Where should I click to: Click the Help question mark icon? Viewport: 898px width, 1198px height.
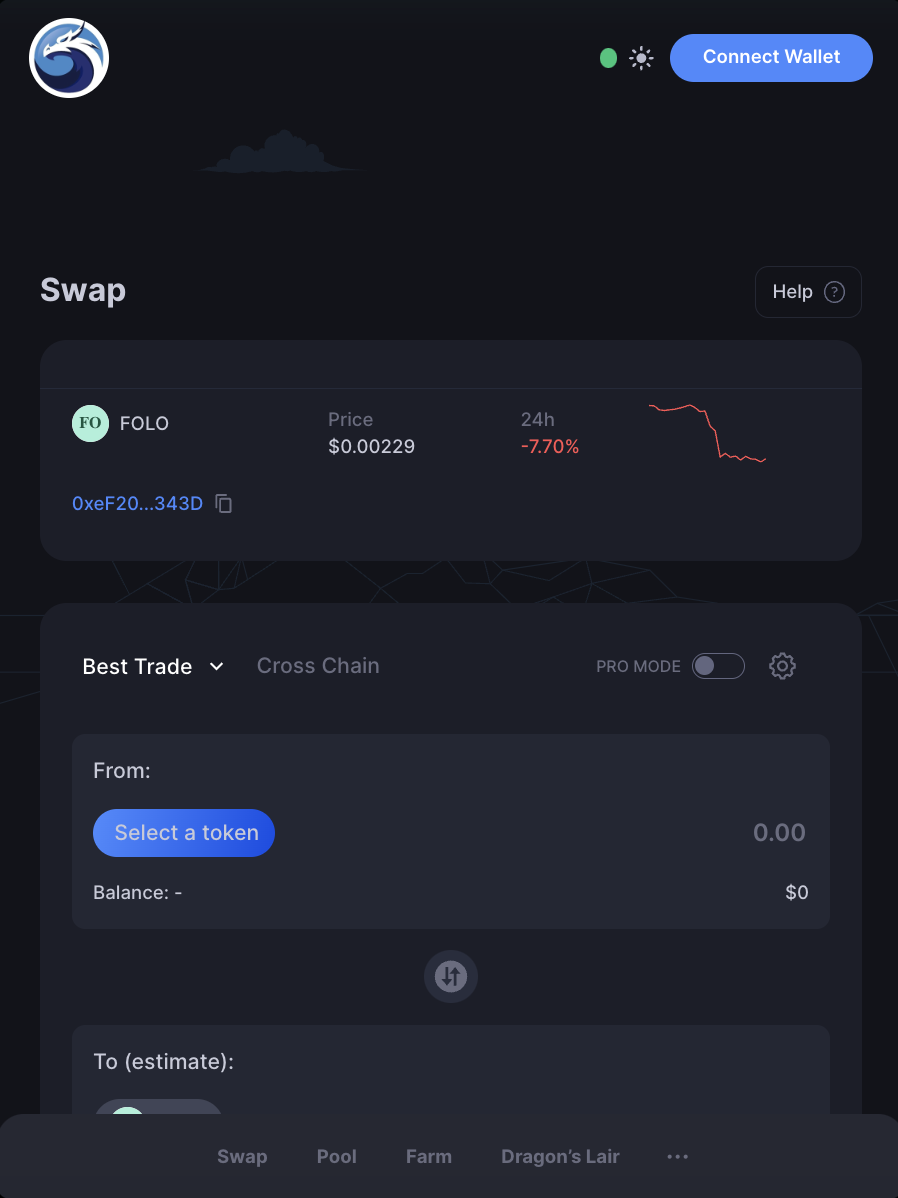tap(835, 292)
